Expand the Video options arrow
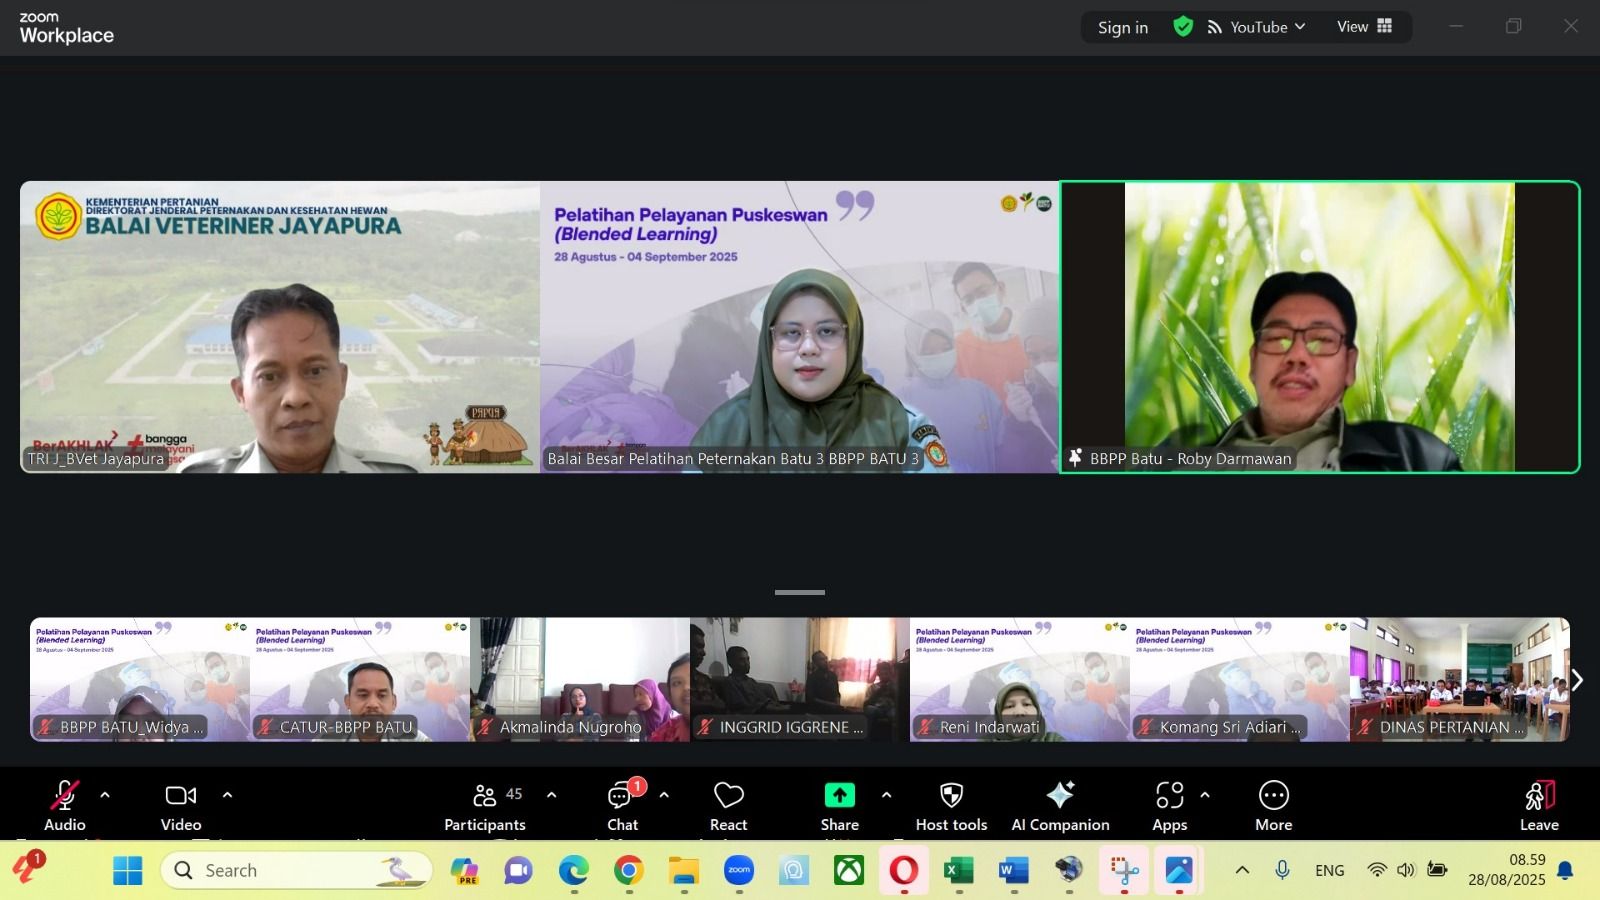Screen dimensions: 1600x900 click(x=227, y=795)
